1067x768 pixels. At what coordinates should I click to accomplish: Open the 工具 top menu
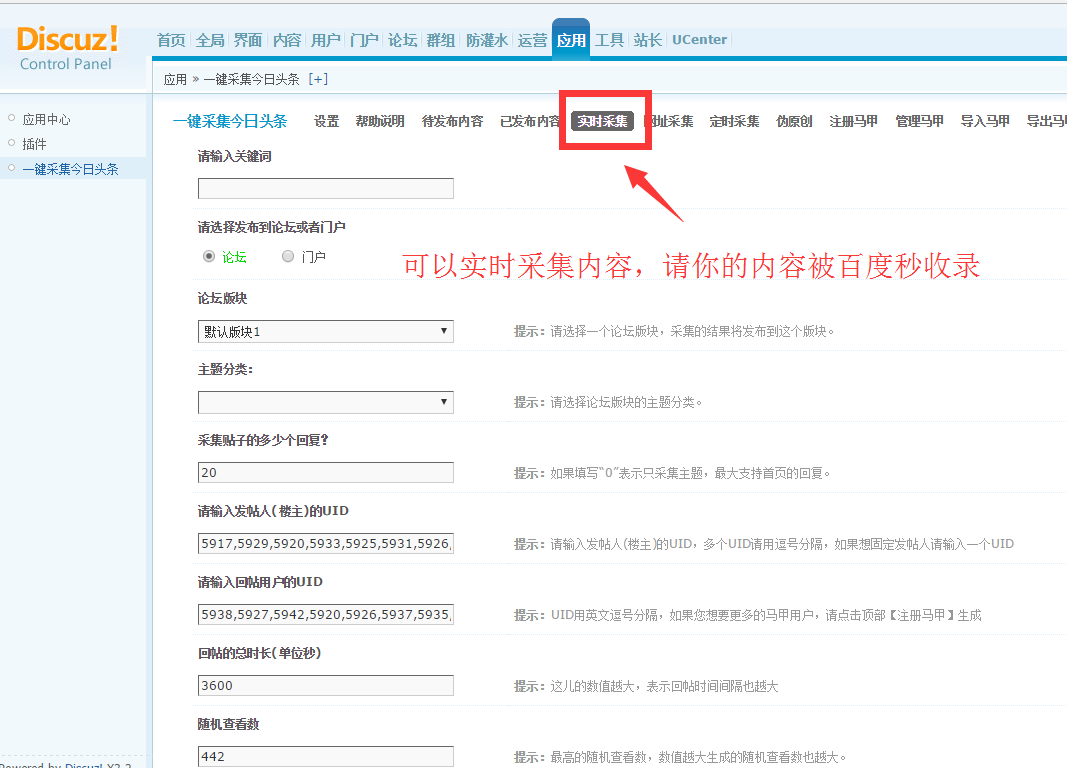pos(609,40)
